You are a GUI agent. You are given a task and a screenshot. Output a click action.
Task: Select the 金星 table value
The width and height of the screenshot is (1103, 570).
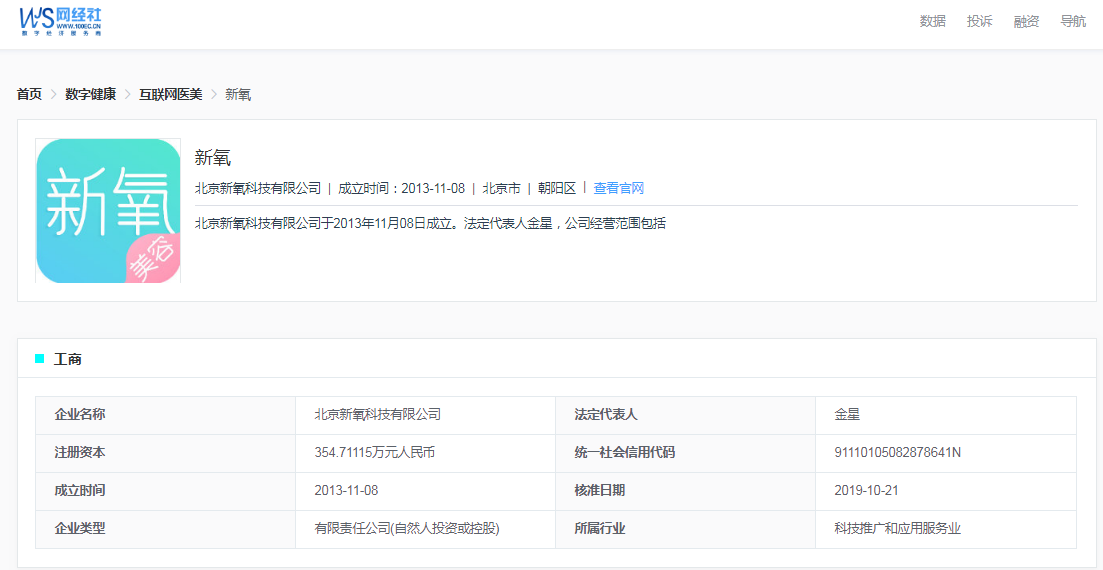pyautogui.click(x=848, y=414)
